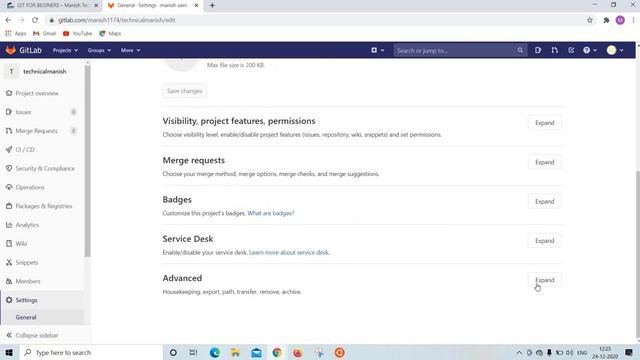Open Microsoft Edge from taskbar
Viewport: 640px width, 360px height.
click(x=215, y=353)
